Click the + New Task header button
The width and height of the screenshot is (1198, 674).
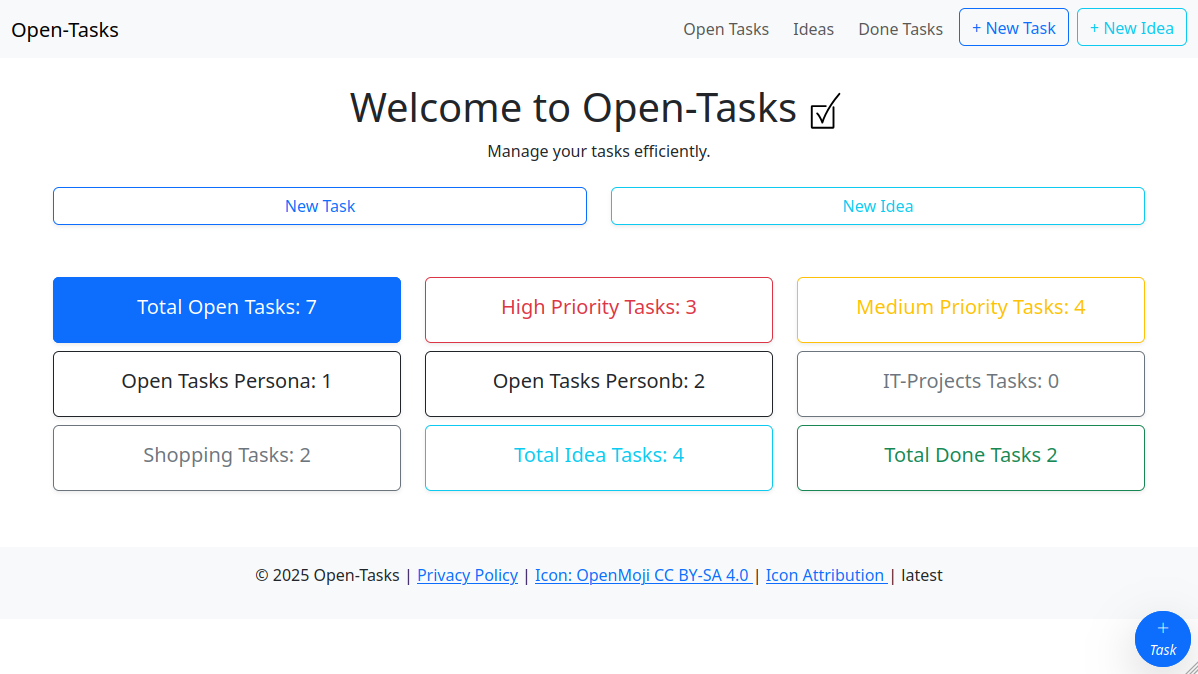[1013, 27]
